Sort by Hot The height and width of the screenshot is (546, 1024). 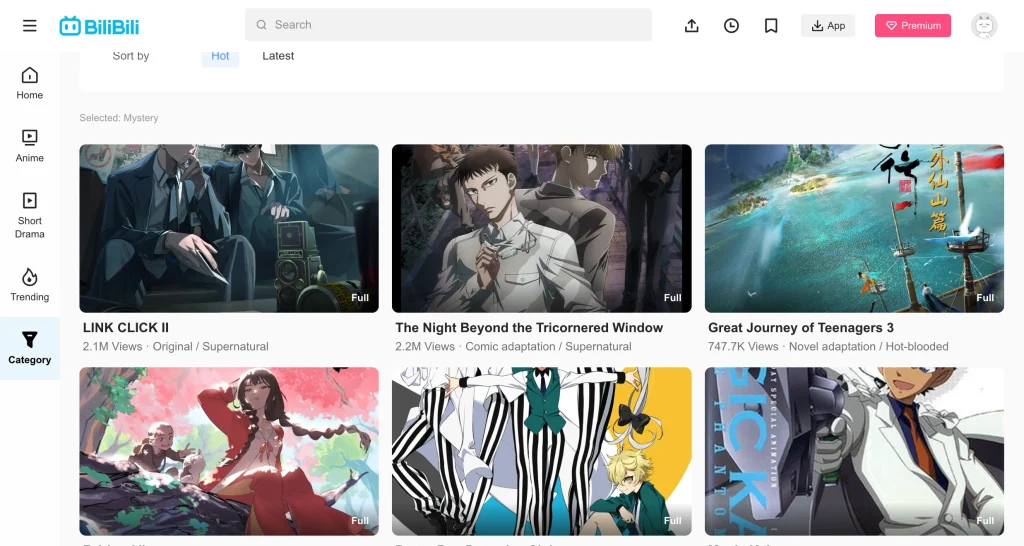coord(220,56)
